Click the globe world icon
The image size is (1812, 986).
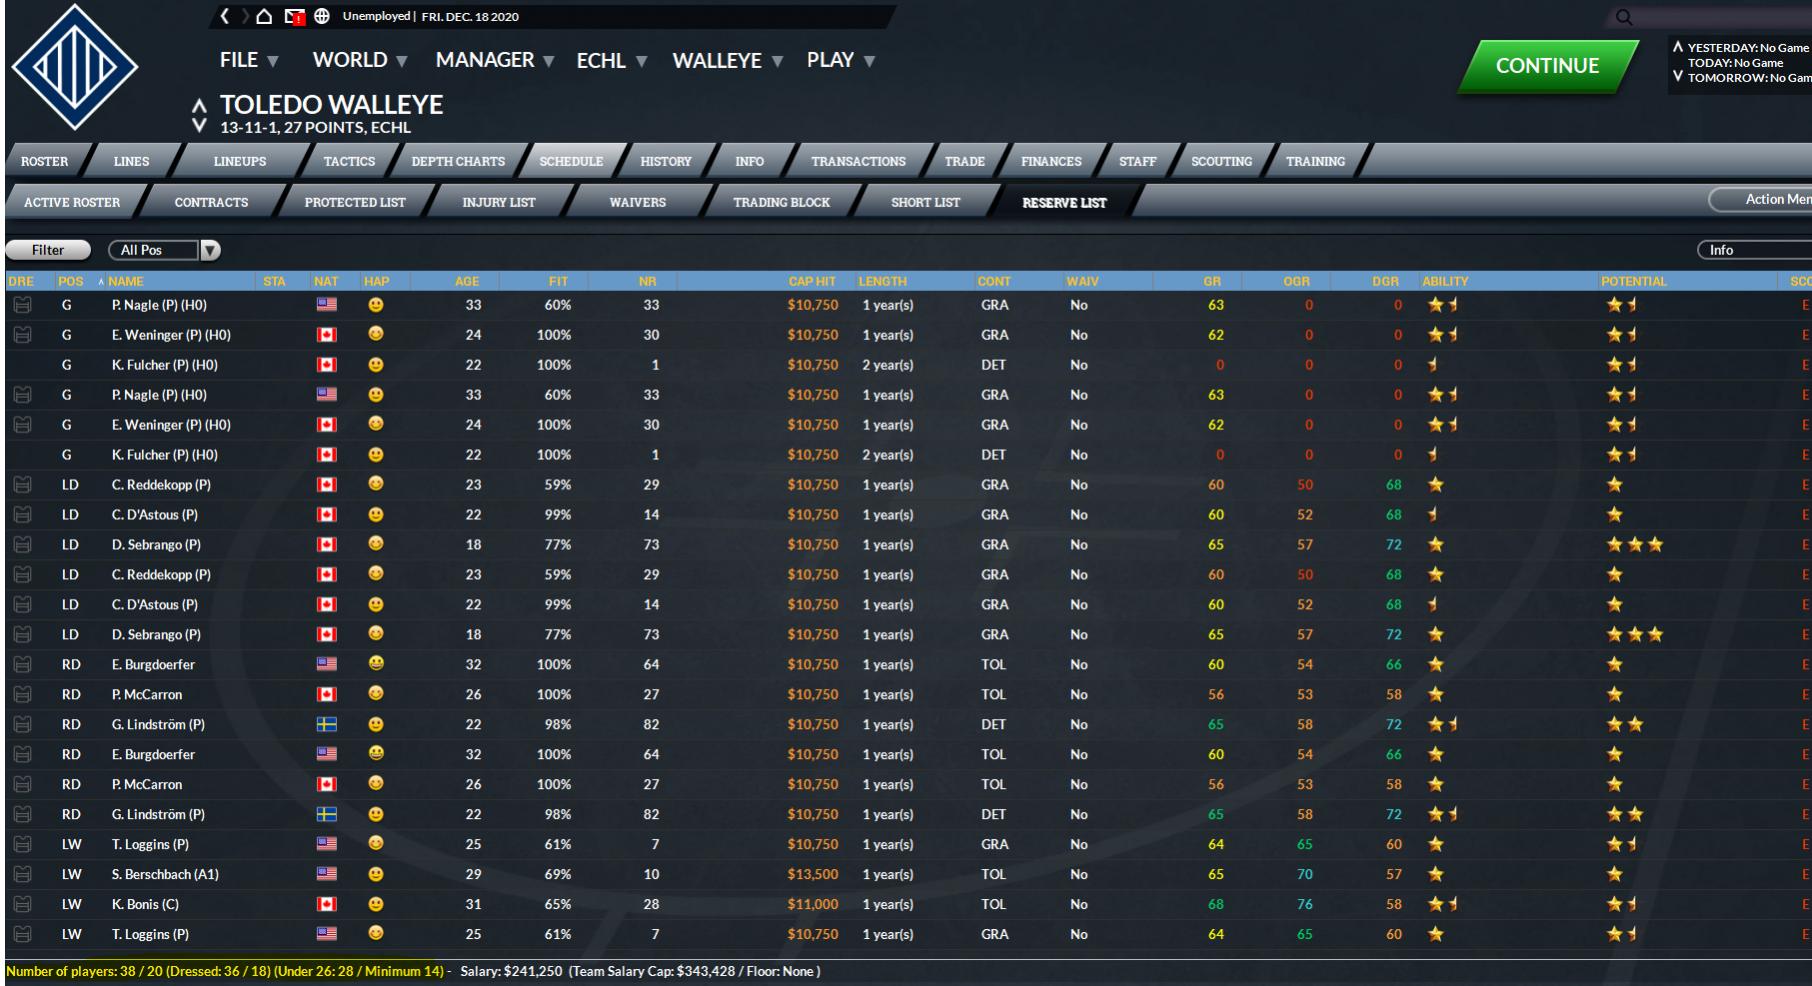point(322,16)
